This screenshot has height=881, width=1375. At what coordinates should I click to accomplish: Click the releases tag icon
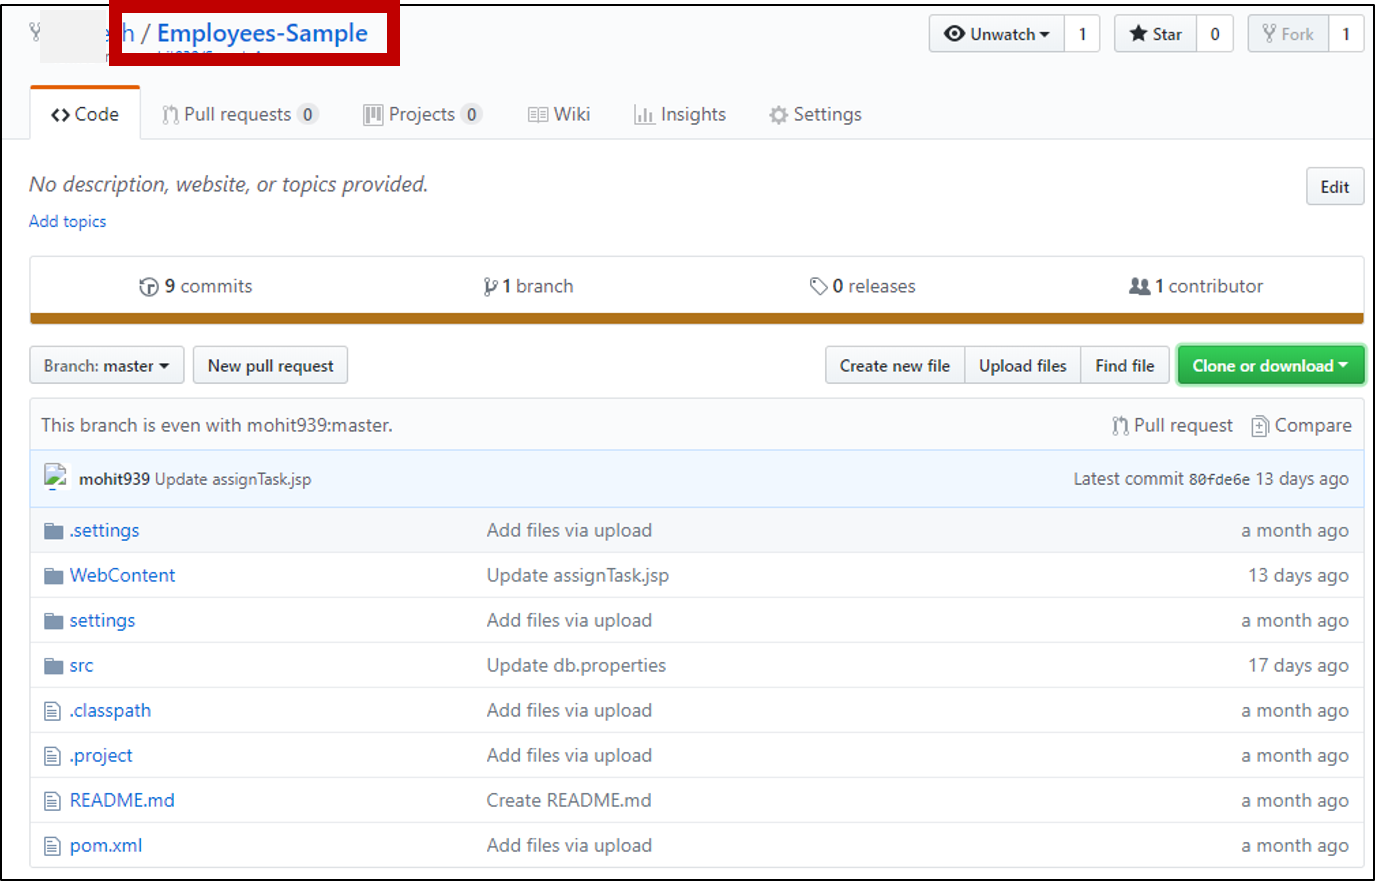coord(818,287)
